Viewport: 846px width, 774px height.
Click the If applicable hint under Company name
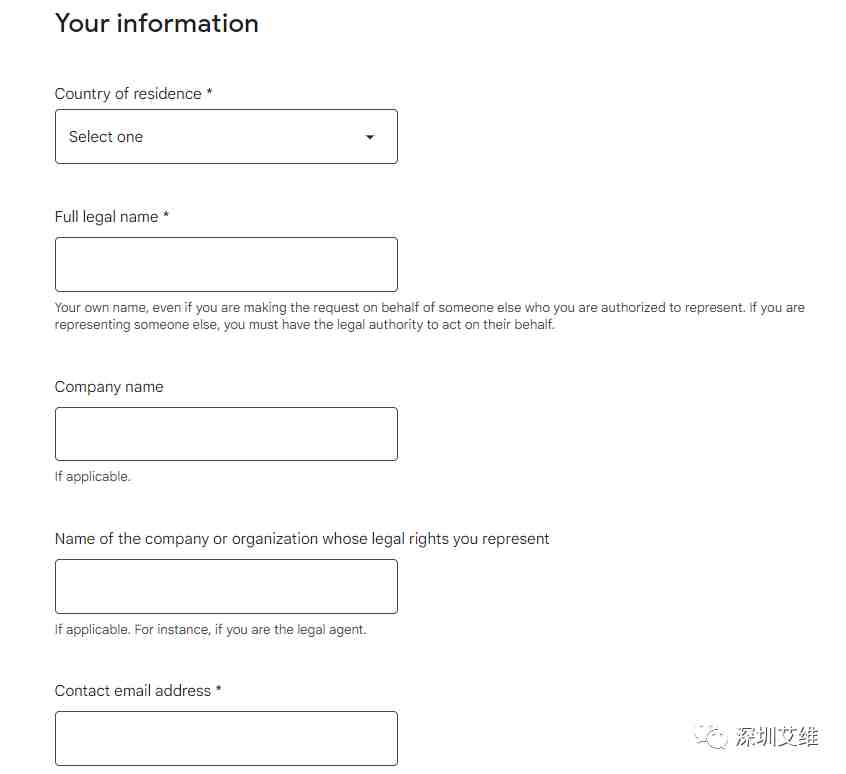(93, 477)
